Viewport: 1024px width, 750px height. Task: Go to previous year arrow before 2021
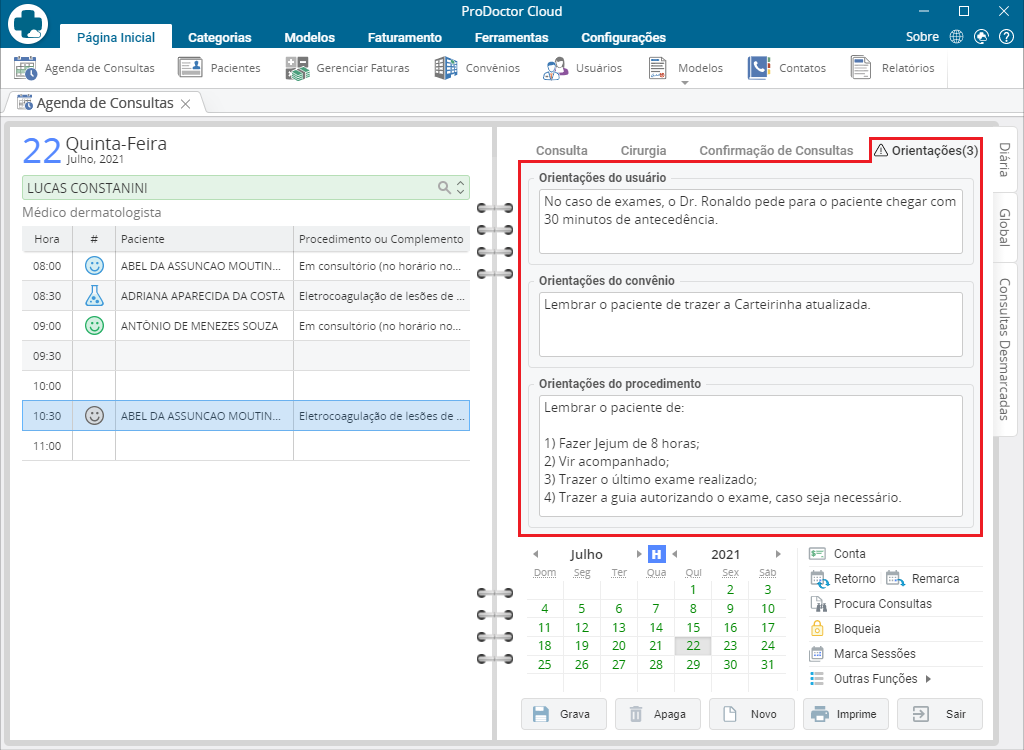tap(675, 554)
